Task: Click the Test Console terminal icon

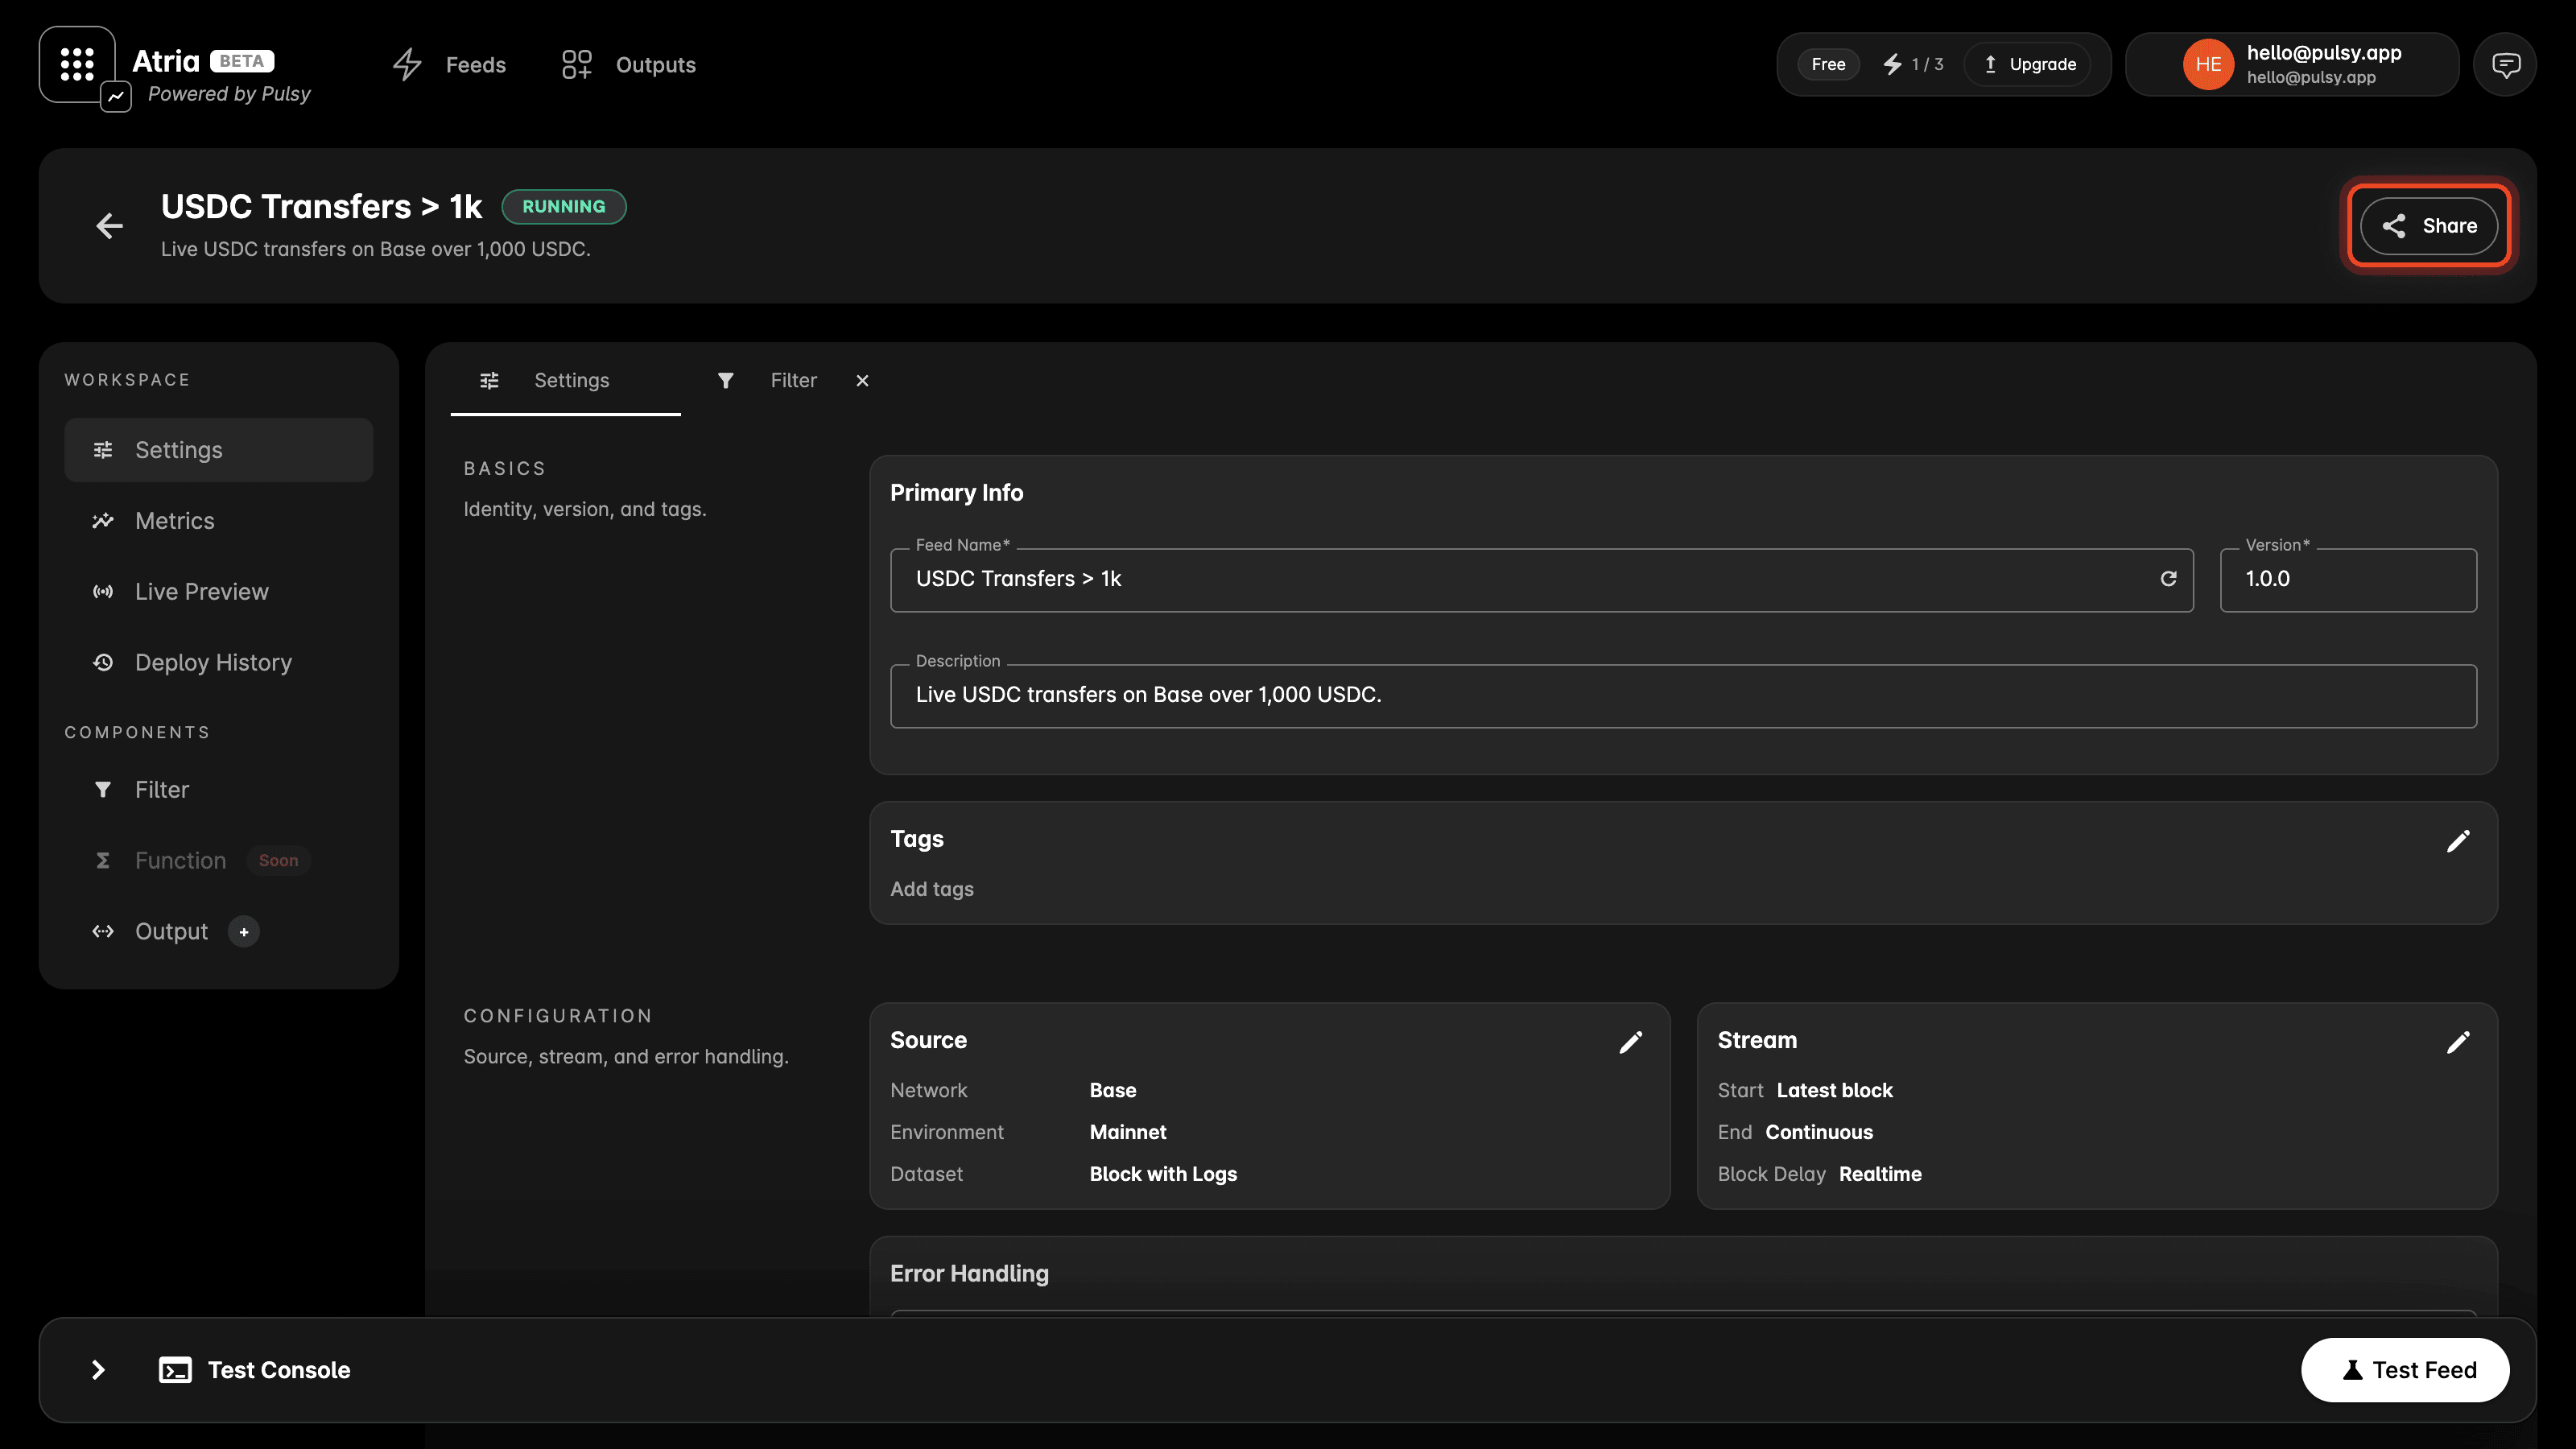Action: tap(175, 1370)
